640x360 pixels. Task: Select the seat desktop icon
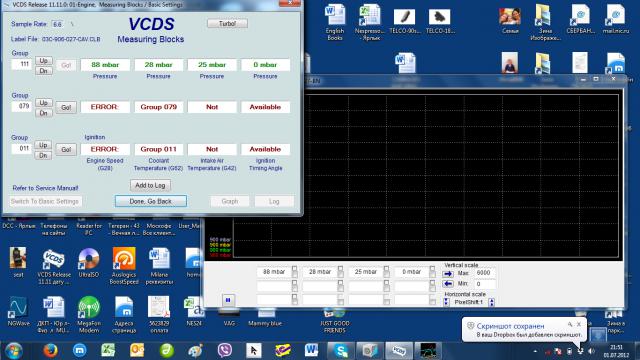(x=18, y=263)
